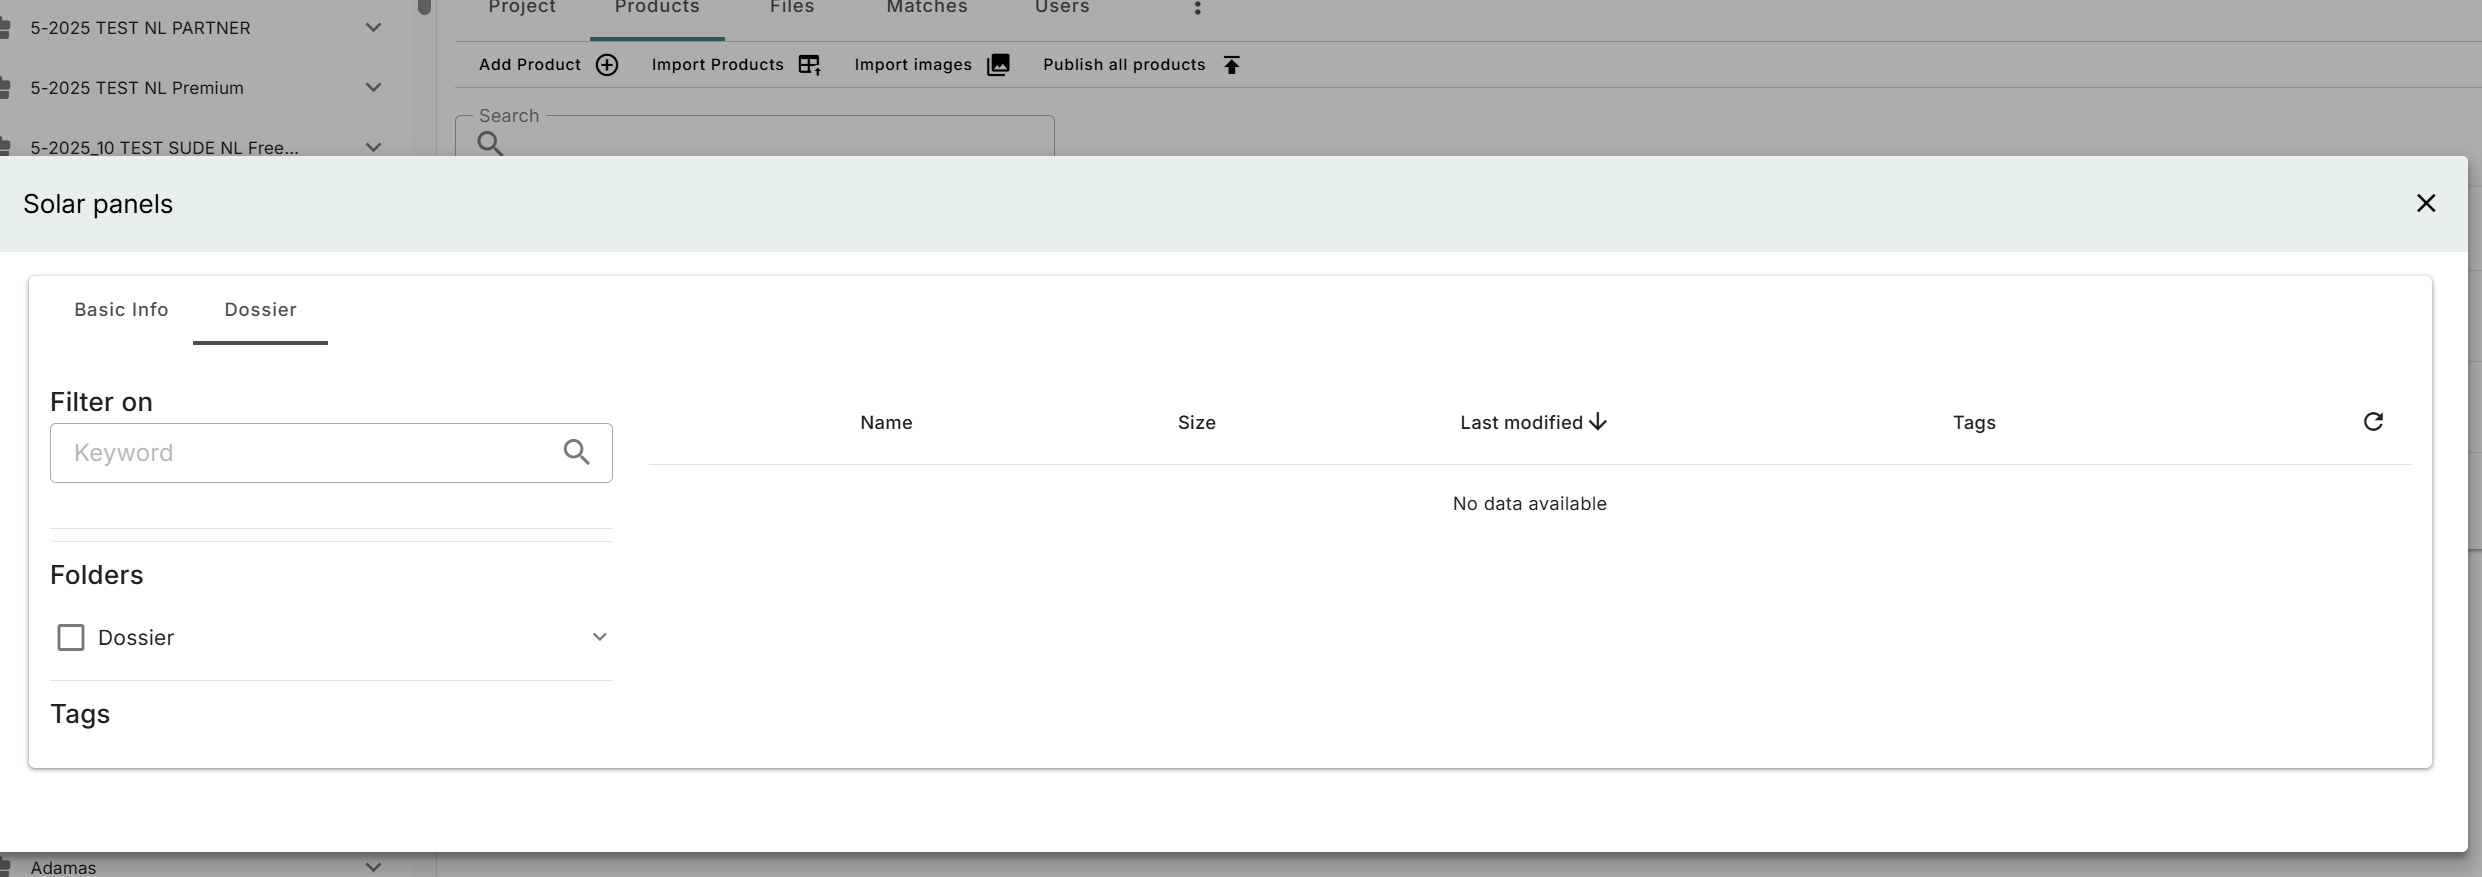The image size is (2482, 877).
Task: Open the Matches tab
Action: [x=927, y=8]
